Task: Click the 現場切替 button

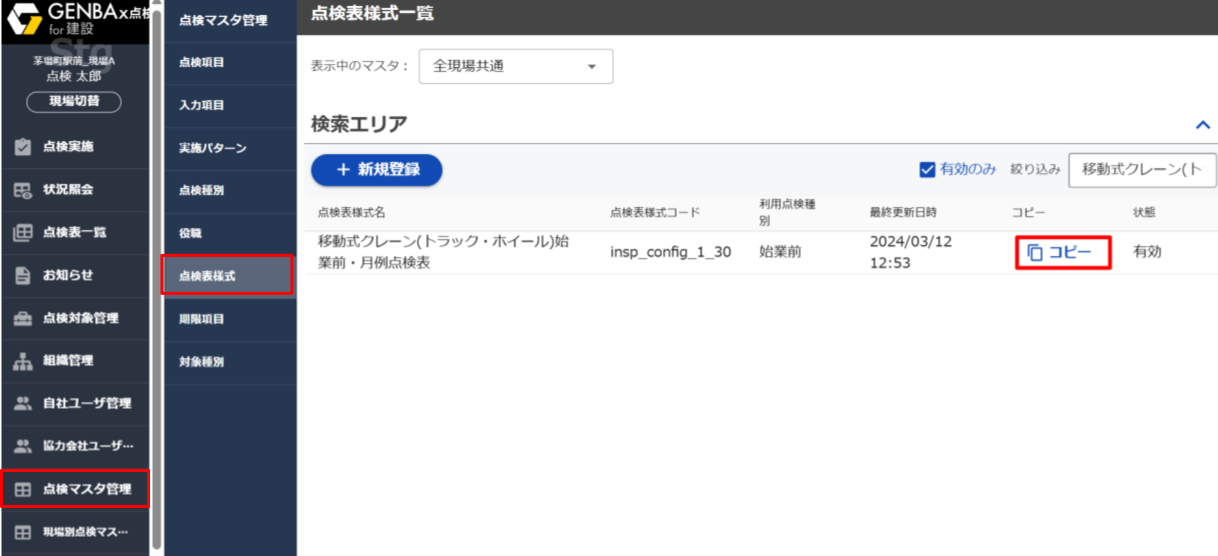Action: 73,101
